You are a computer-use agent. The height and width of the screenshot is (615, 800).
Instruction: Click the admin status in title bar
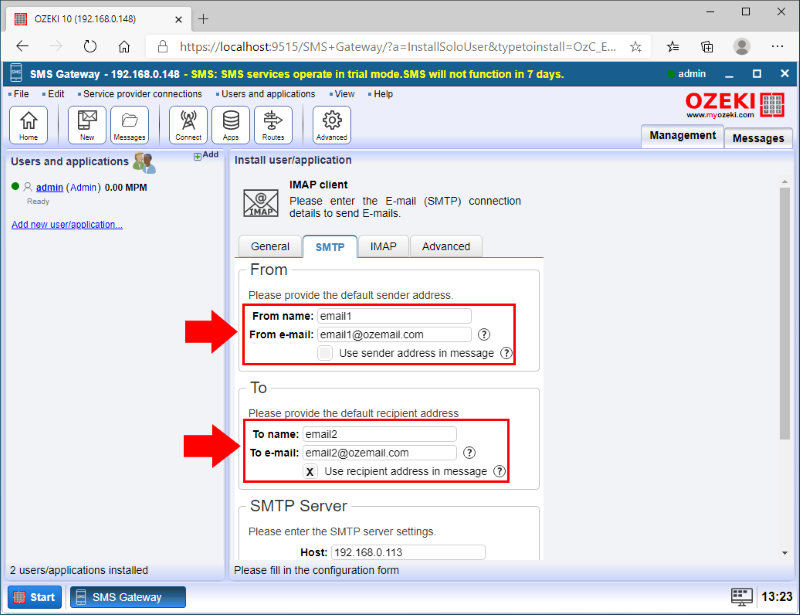[x=686, y=73]
